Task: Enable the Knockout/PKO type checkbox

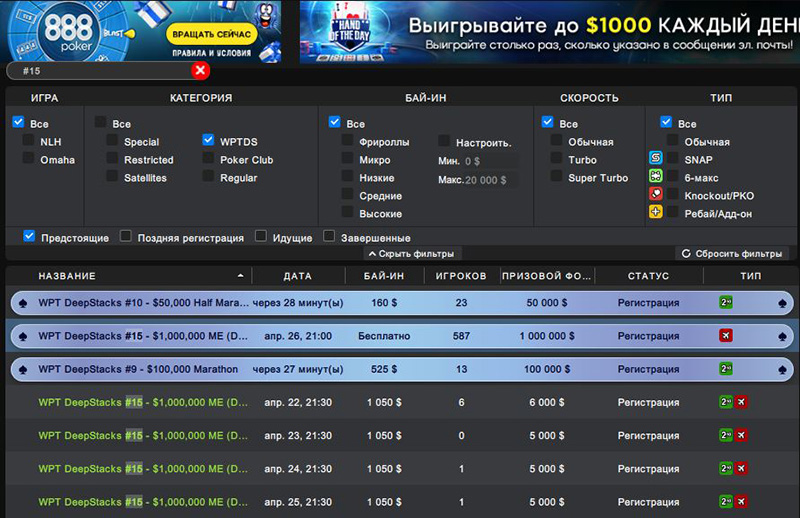Action: pyautogui.click(x=673, y=194)
